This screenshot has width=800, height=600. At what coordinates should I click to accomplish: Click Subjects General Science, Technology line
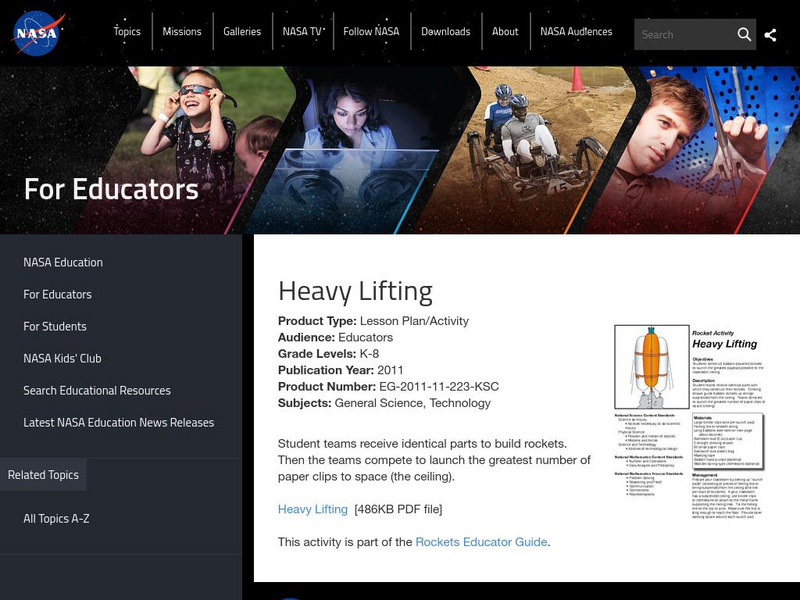(x=384, y=403)
